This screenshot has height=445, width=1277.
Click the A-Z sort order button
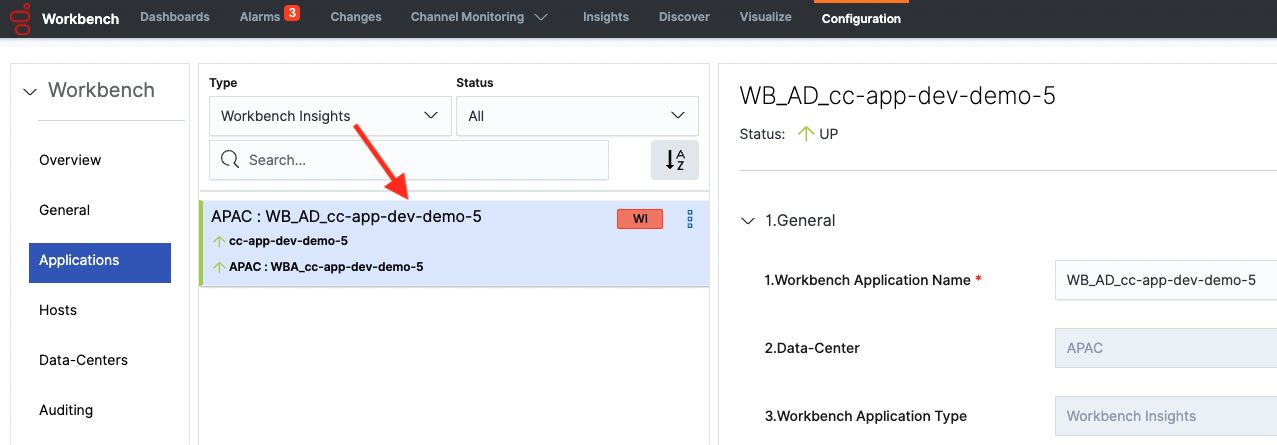pos(675,160)
